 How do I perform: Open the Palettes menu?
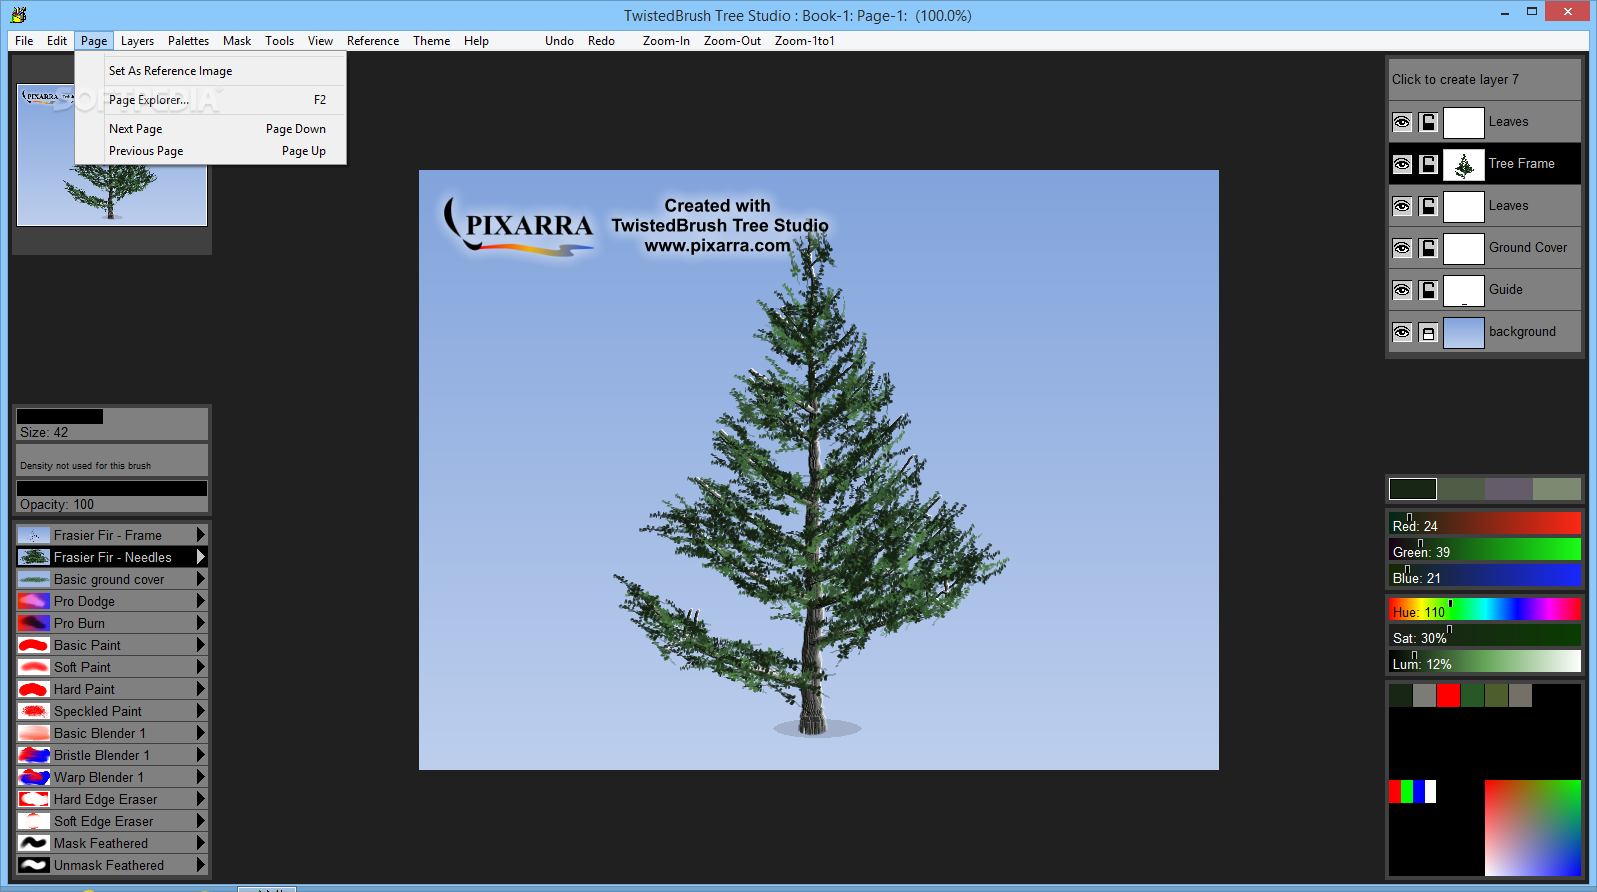[188, 41]
